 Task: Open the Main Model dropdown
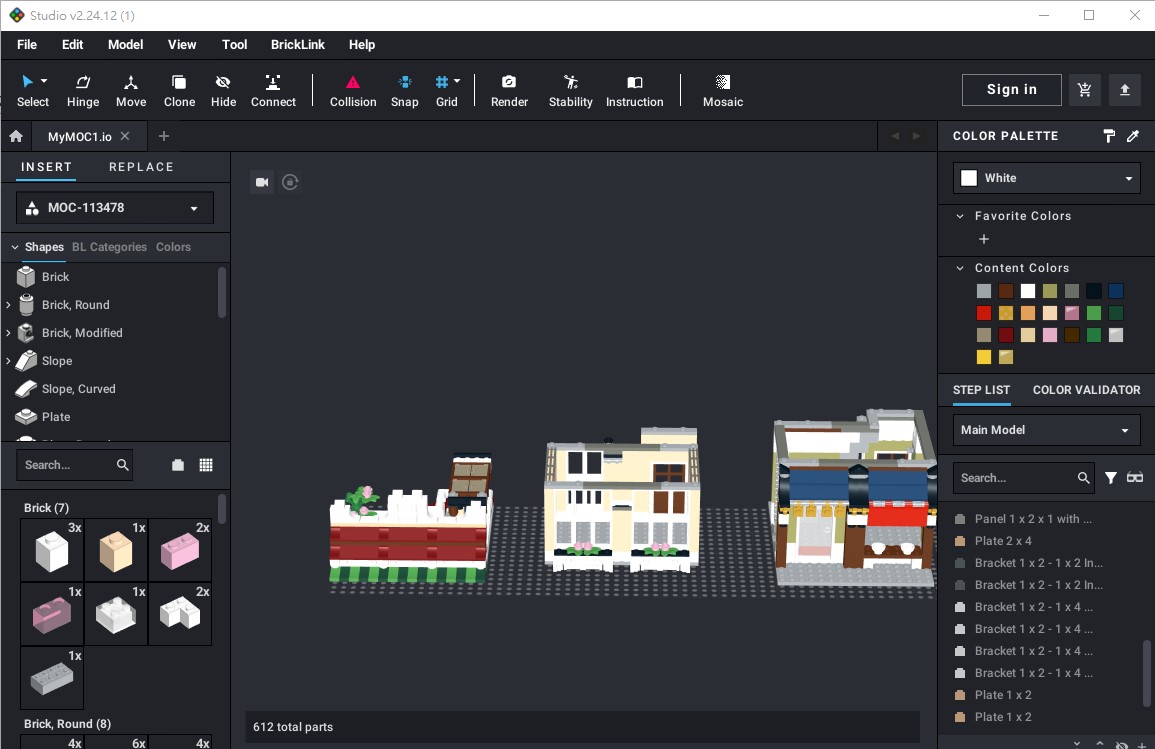click(1046, 430)
